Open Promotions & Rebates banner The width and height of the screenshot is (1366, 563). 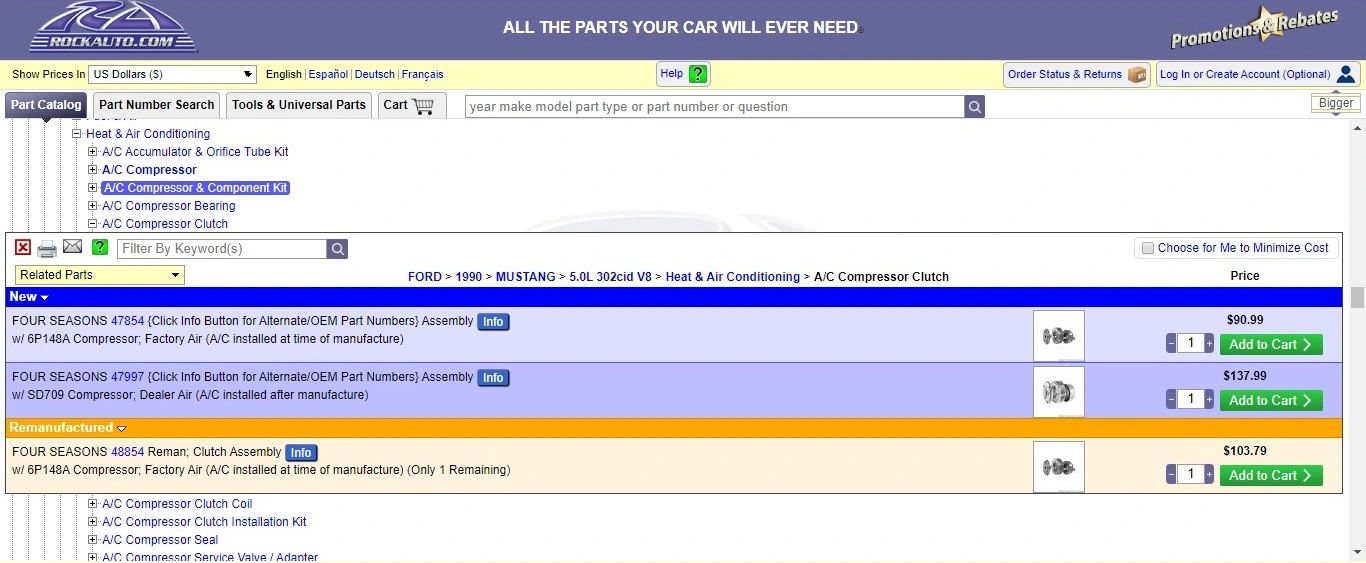tap(1254, 28)
